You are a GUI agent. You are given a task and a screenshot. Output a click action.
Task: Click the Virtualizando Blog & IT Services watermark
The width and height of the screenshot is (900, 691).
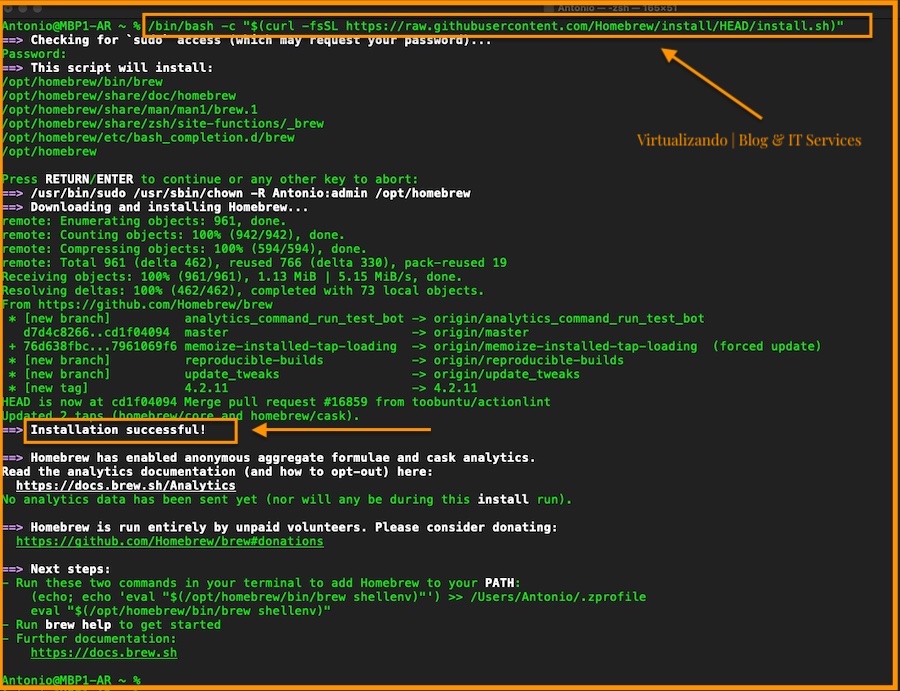coord(748,140)
